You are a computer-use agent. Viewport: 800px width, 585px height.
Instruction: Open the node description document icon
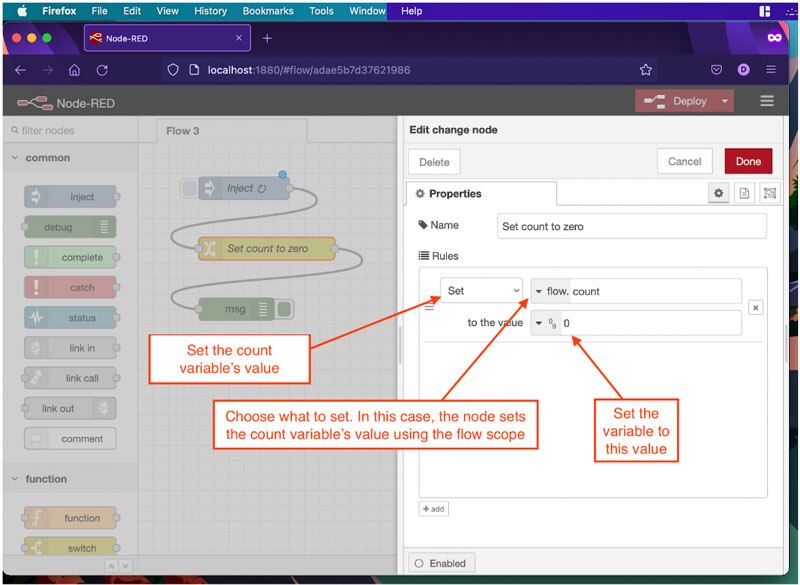point(744,193)
